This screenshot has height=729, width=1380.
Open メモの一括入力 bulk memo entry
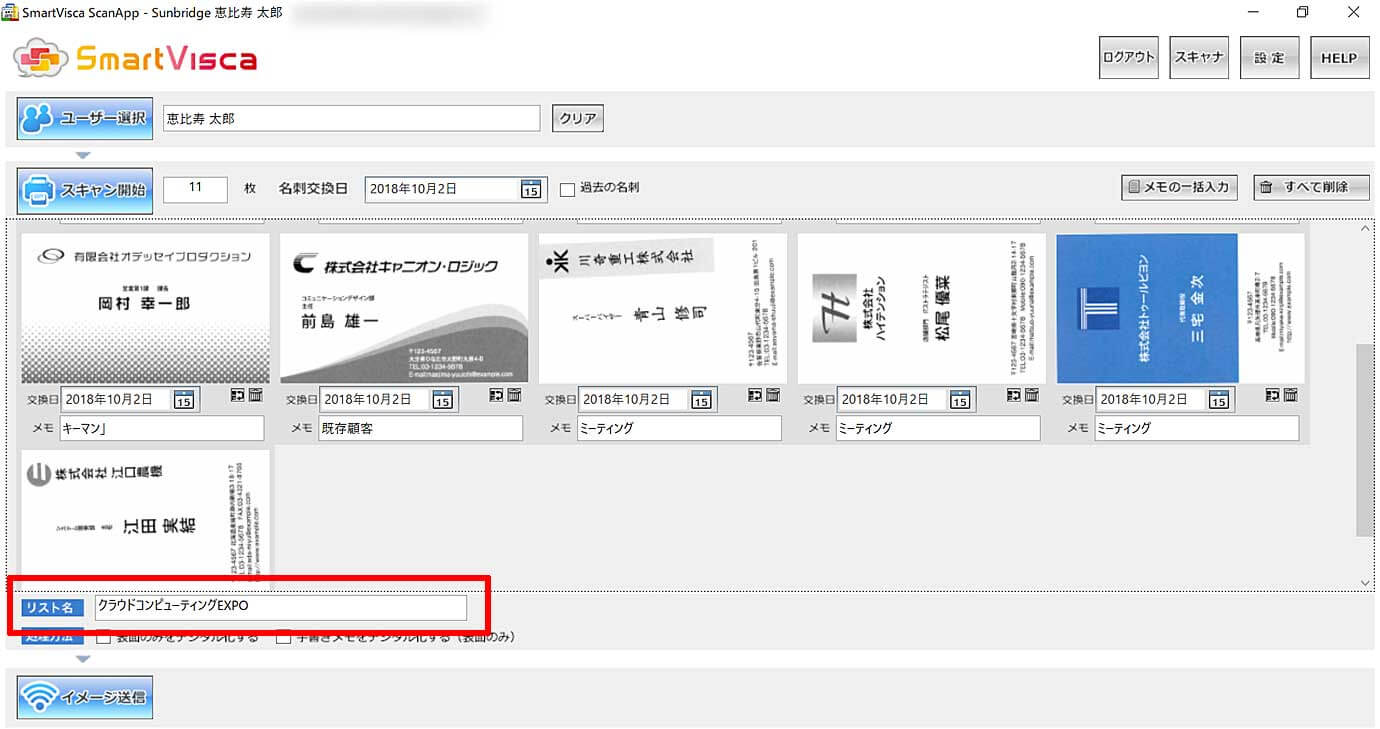[1179, 187]
